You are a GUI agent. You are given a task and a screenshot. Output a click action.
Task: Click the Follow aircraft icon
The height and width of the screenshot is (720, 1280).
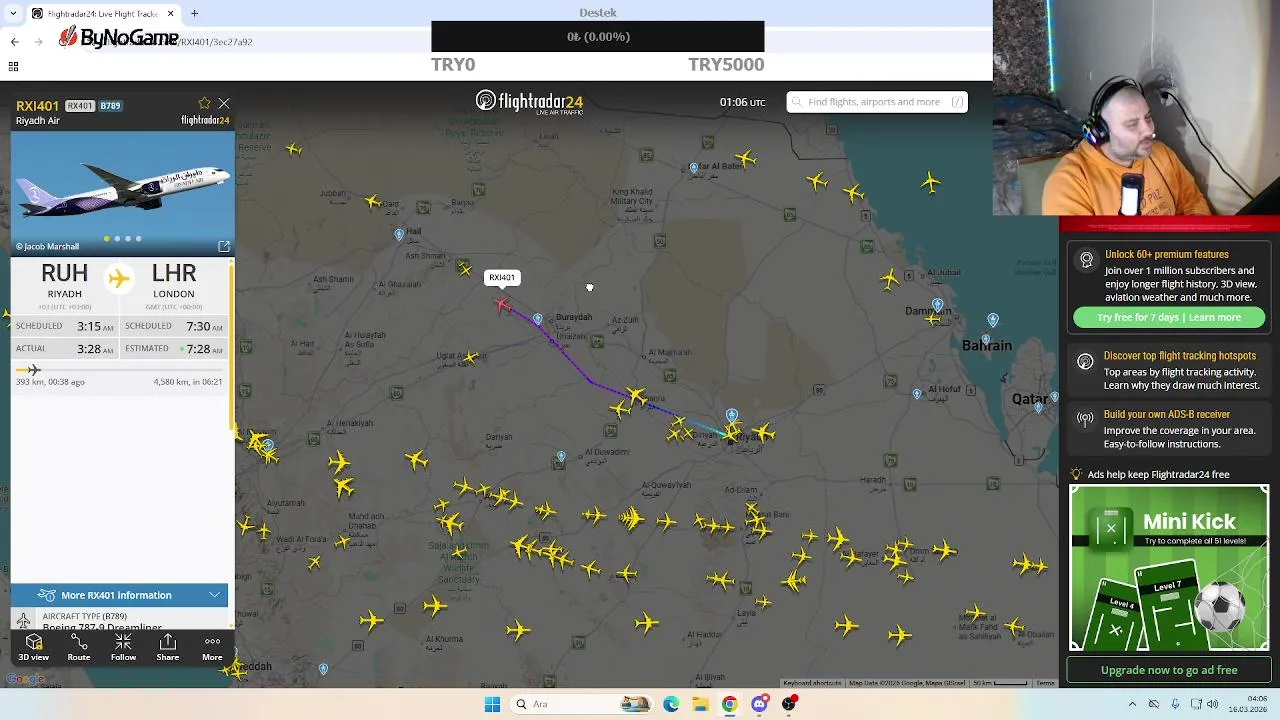123,647
